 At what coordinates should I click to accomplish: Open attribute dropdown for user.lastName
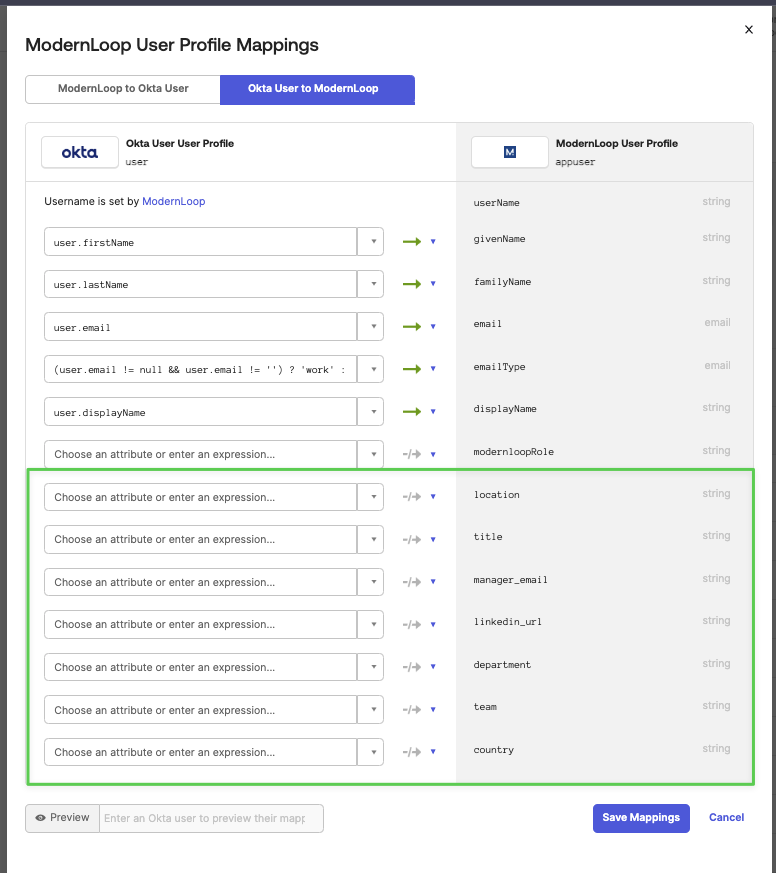pos(370,284)
